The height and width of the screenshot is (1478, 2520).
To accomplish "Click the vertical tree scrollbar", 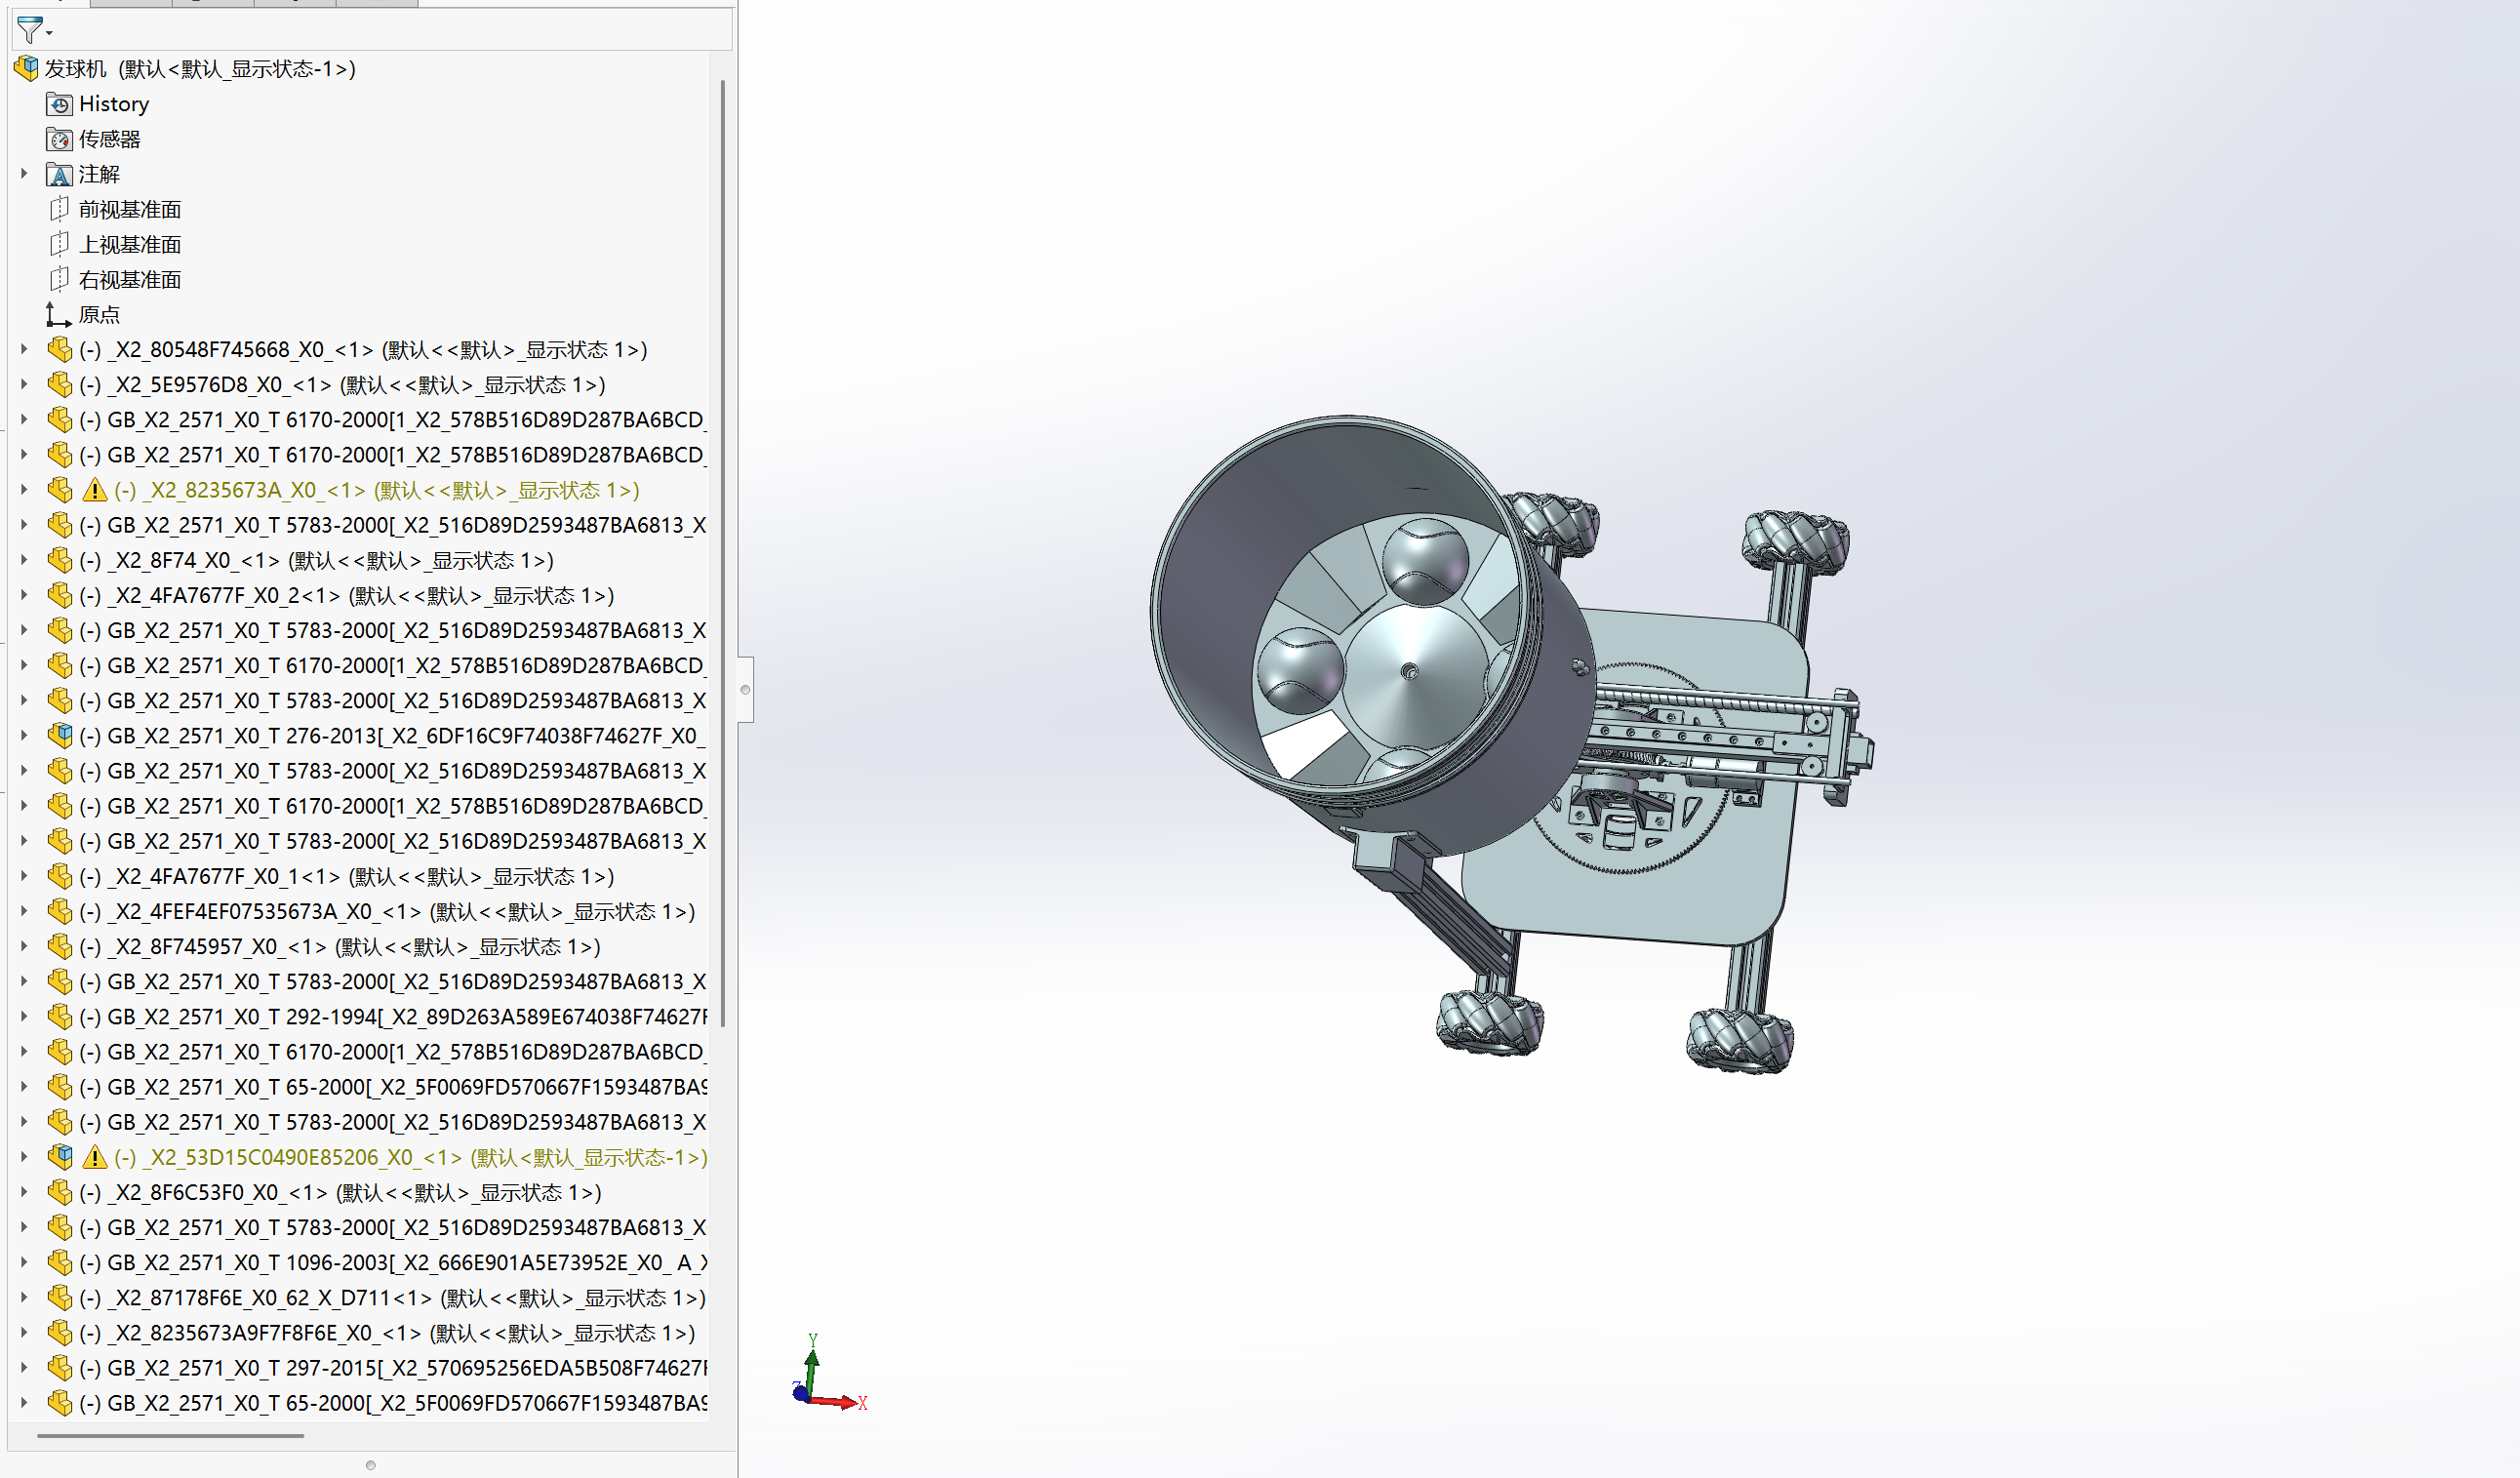I will [722, 550].
